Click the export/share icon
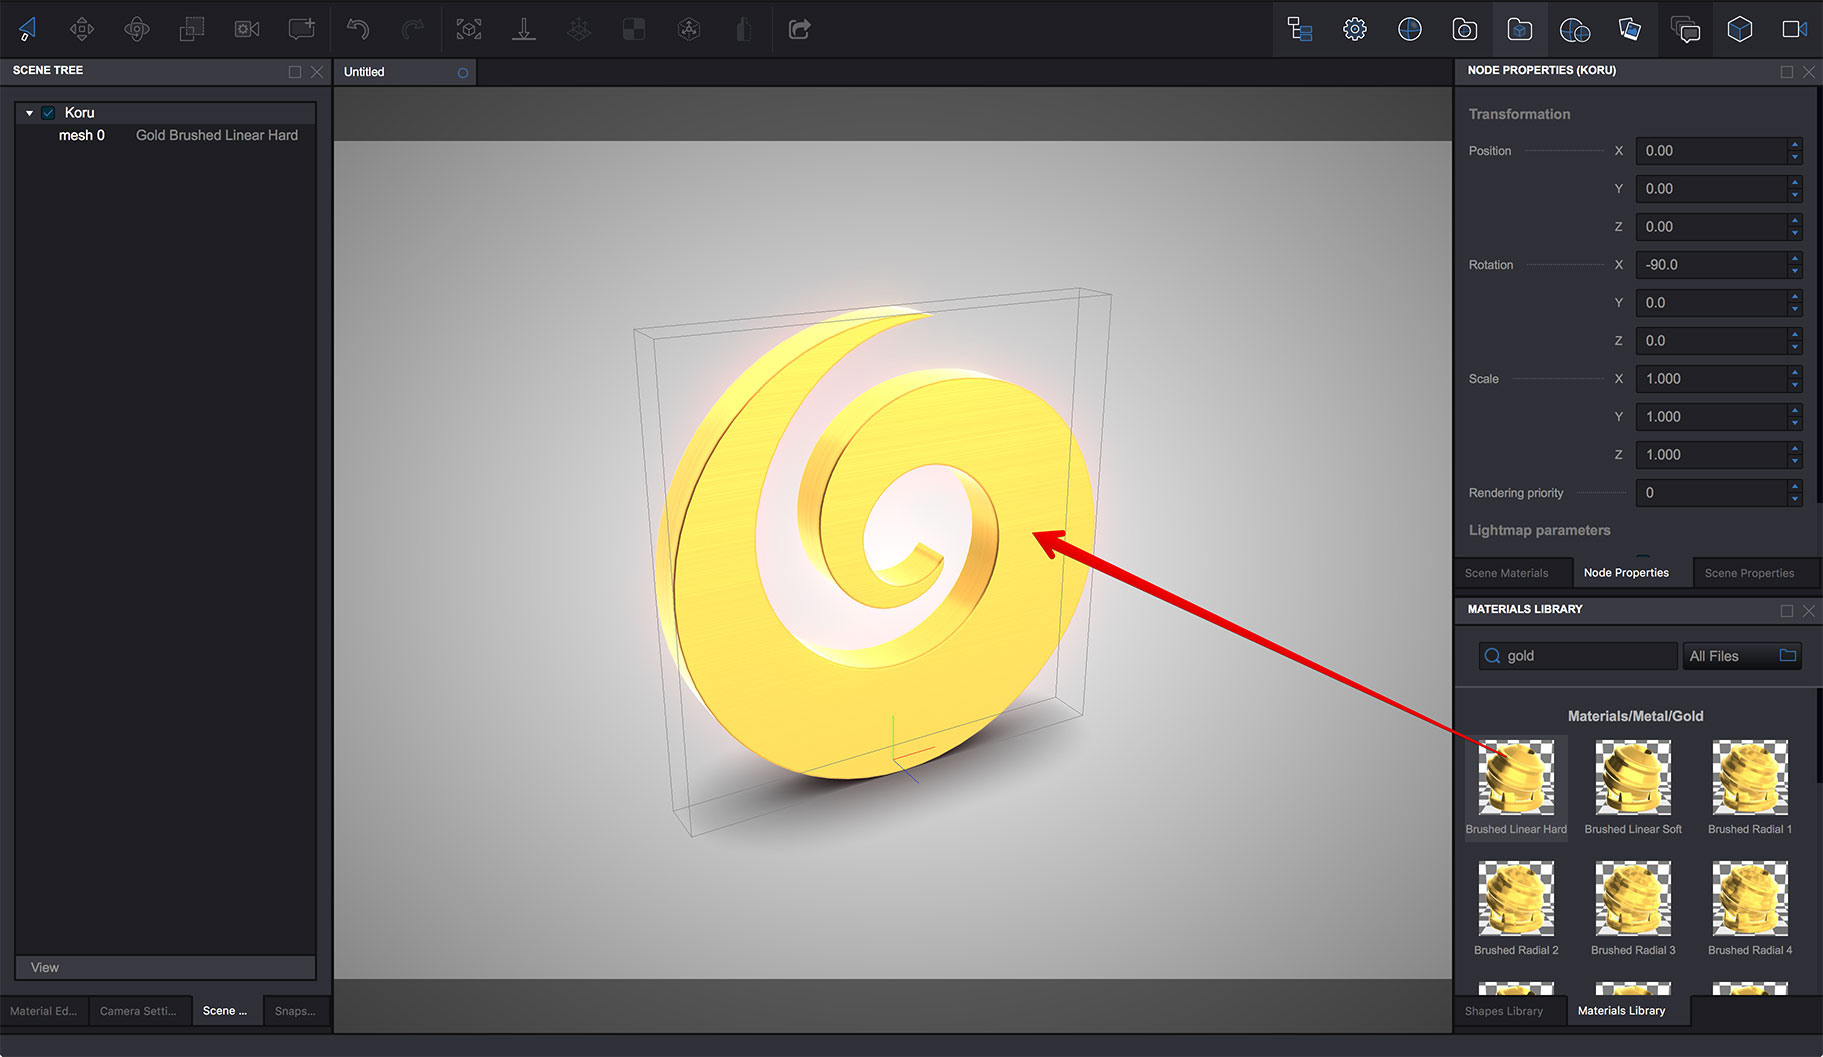The width and height of the screenshot is (1823, 1057). click(799, 29)
